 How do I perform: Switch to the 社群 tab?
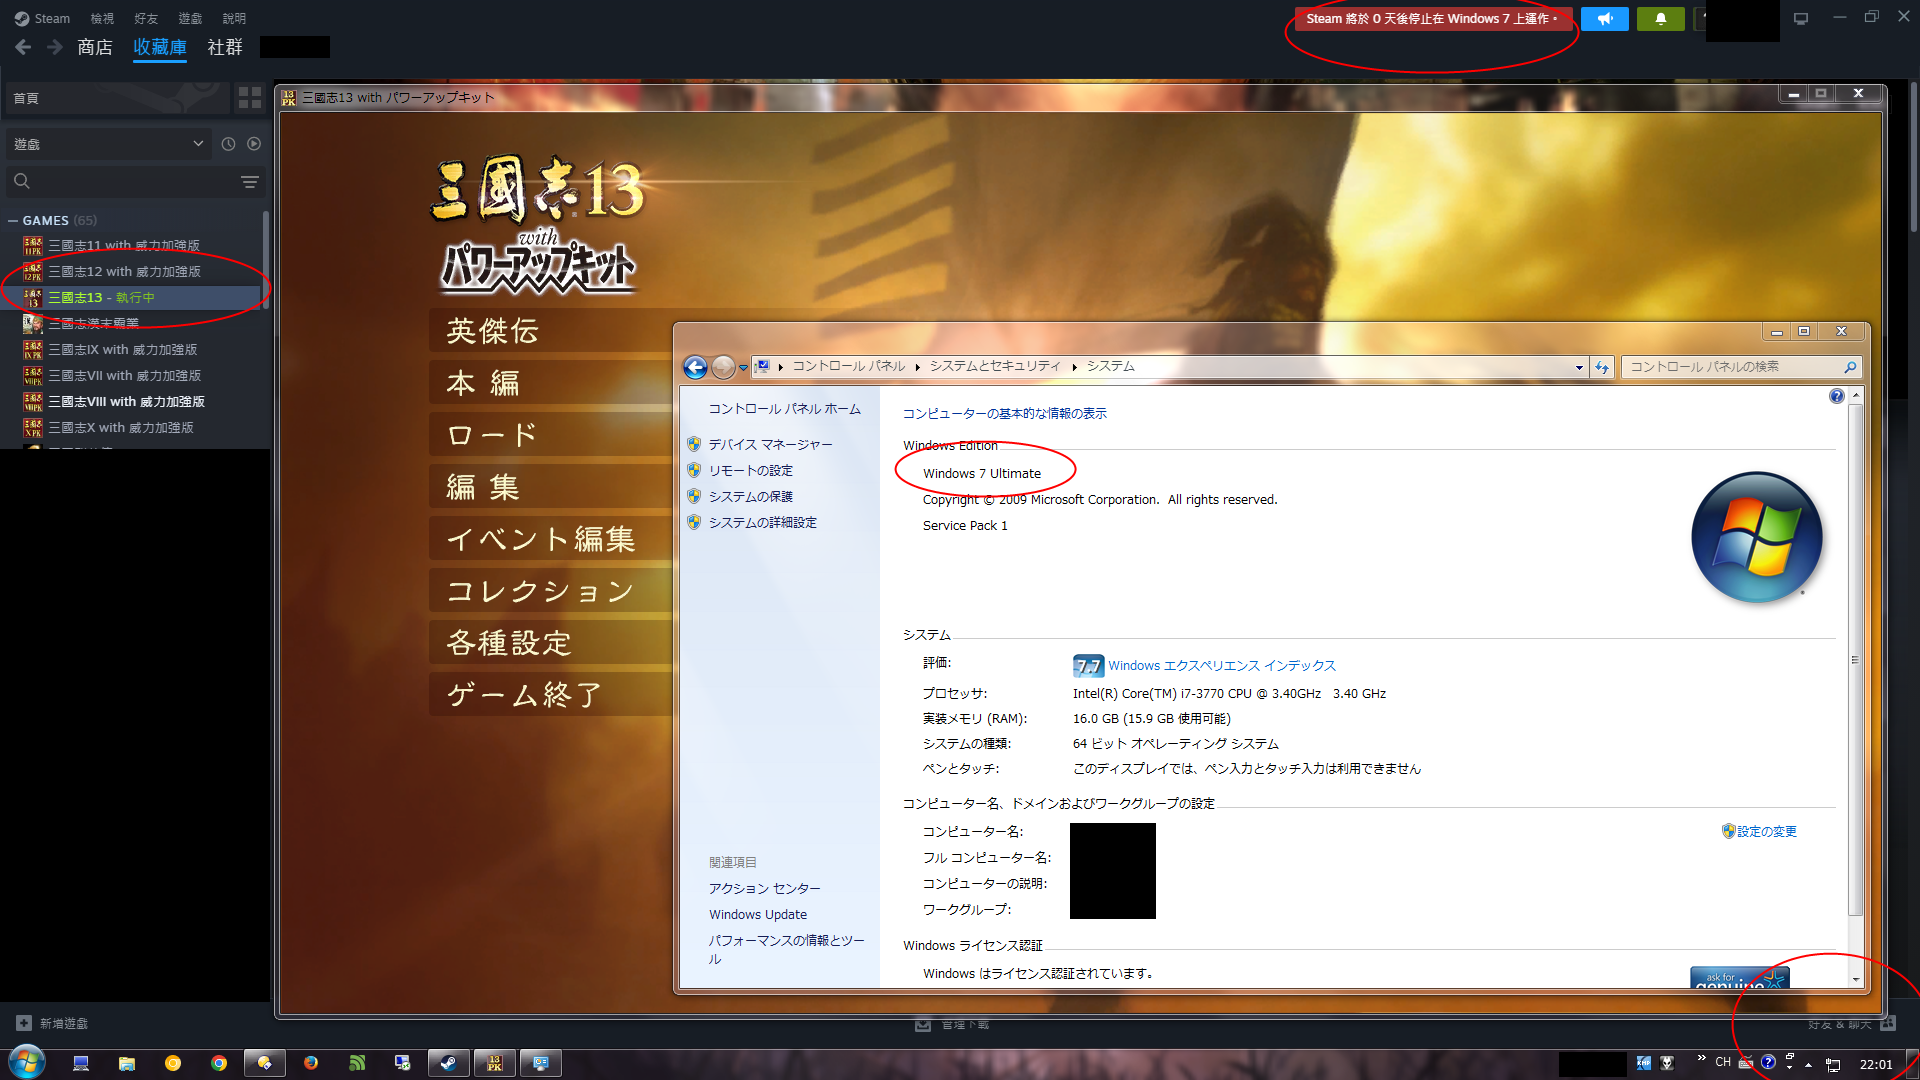pyautogui.click(x=225, y=47)
